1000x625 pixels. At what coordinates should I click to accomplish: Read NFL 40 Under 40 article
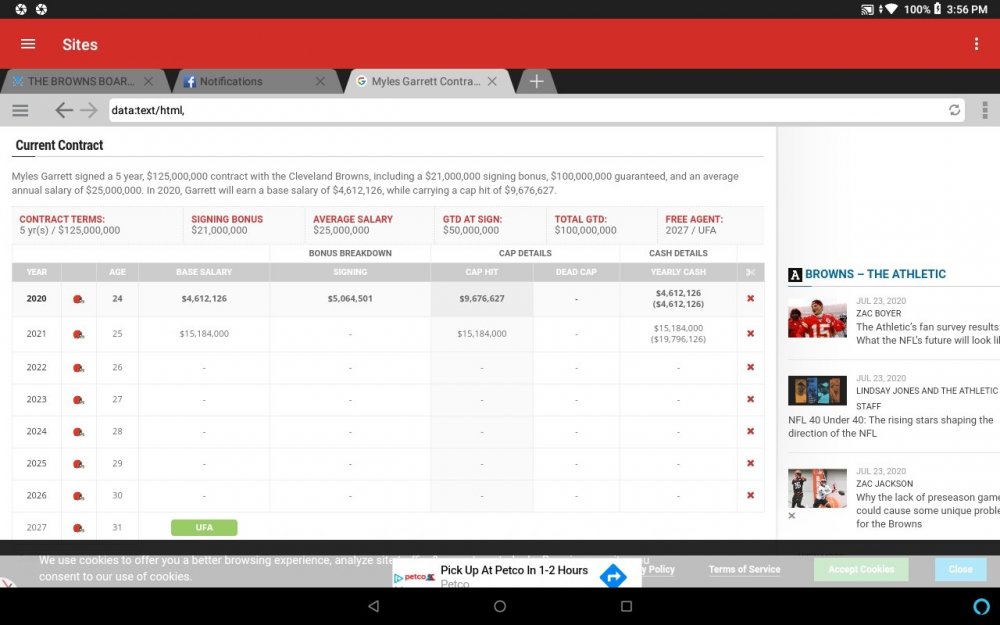tap(890, 427)
